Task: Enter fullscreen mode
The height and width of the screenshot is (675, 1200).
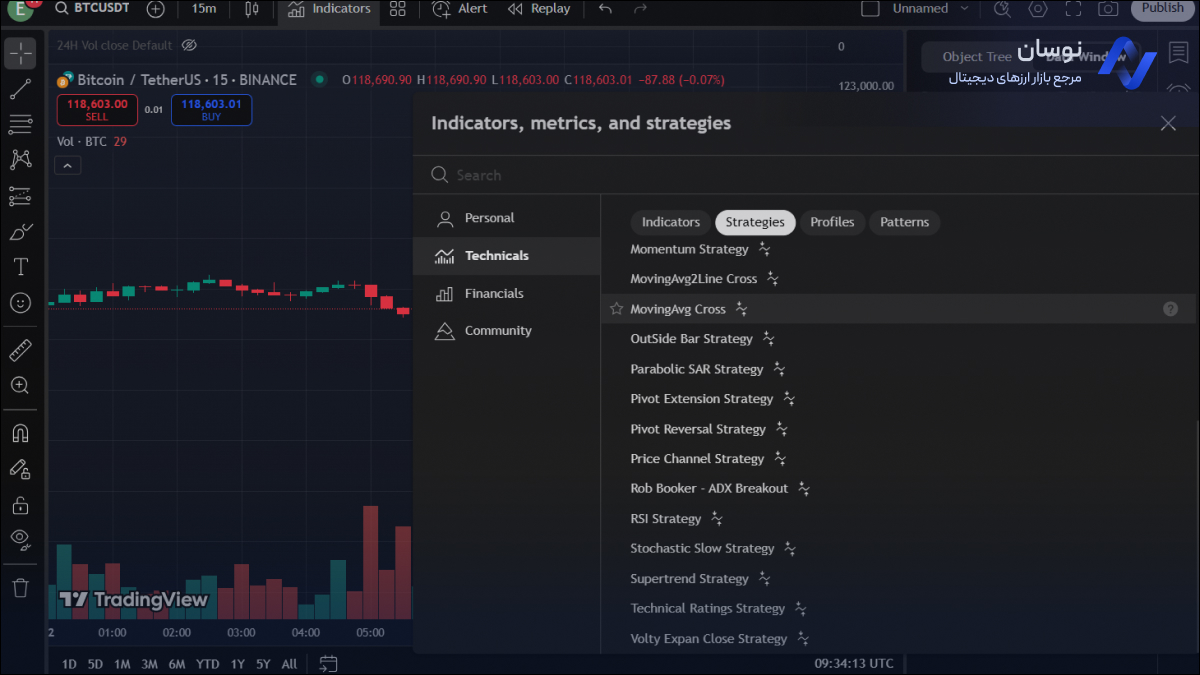Action: click(x=1073, y=9)
